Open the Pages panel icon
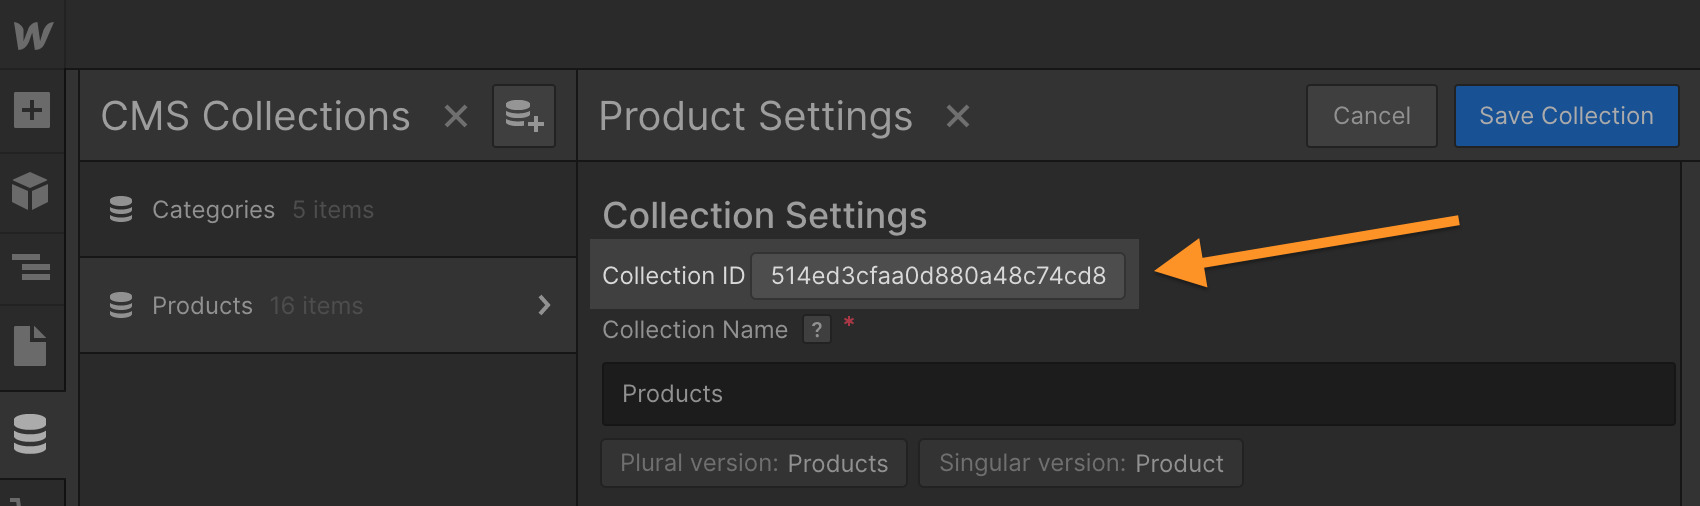This screenshot has height=506, width=1700. [x=30, y=346]
